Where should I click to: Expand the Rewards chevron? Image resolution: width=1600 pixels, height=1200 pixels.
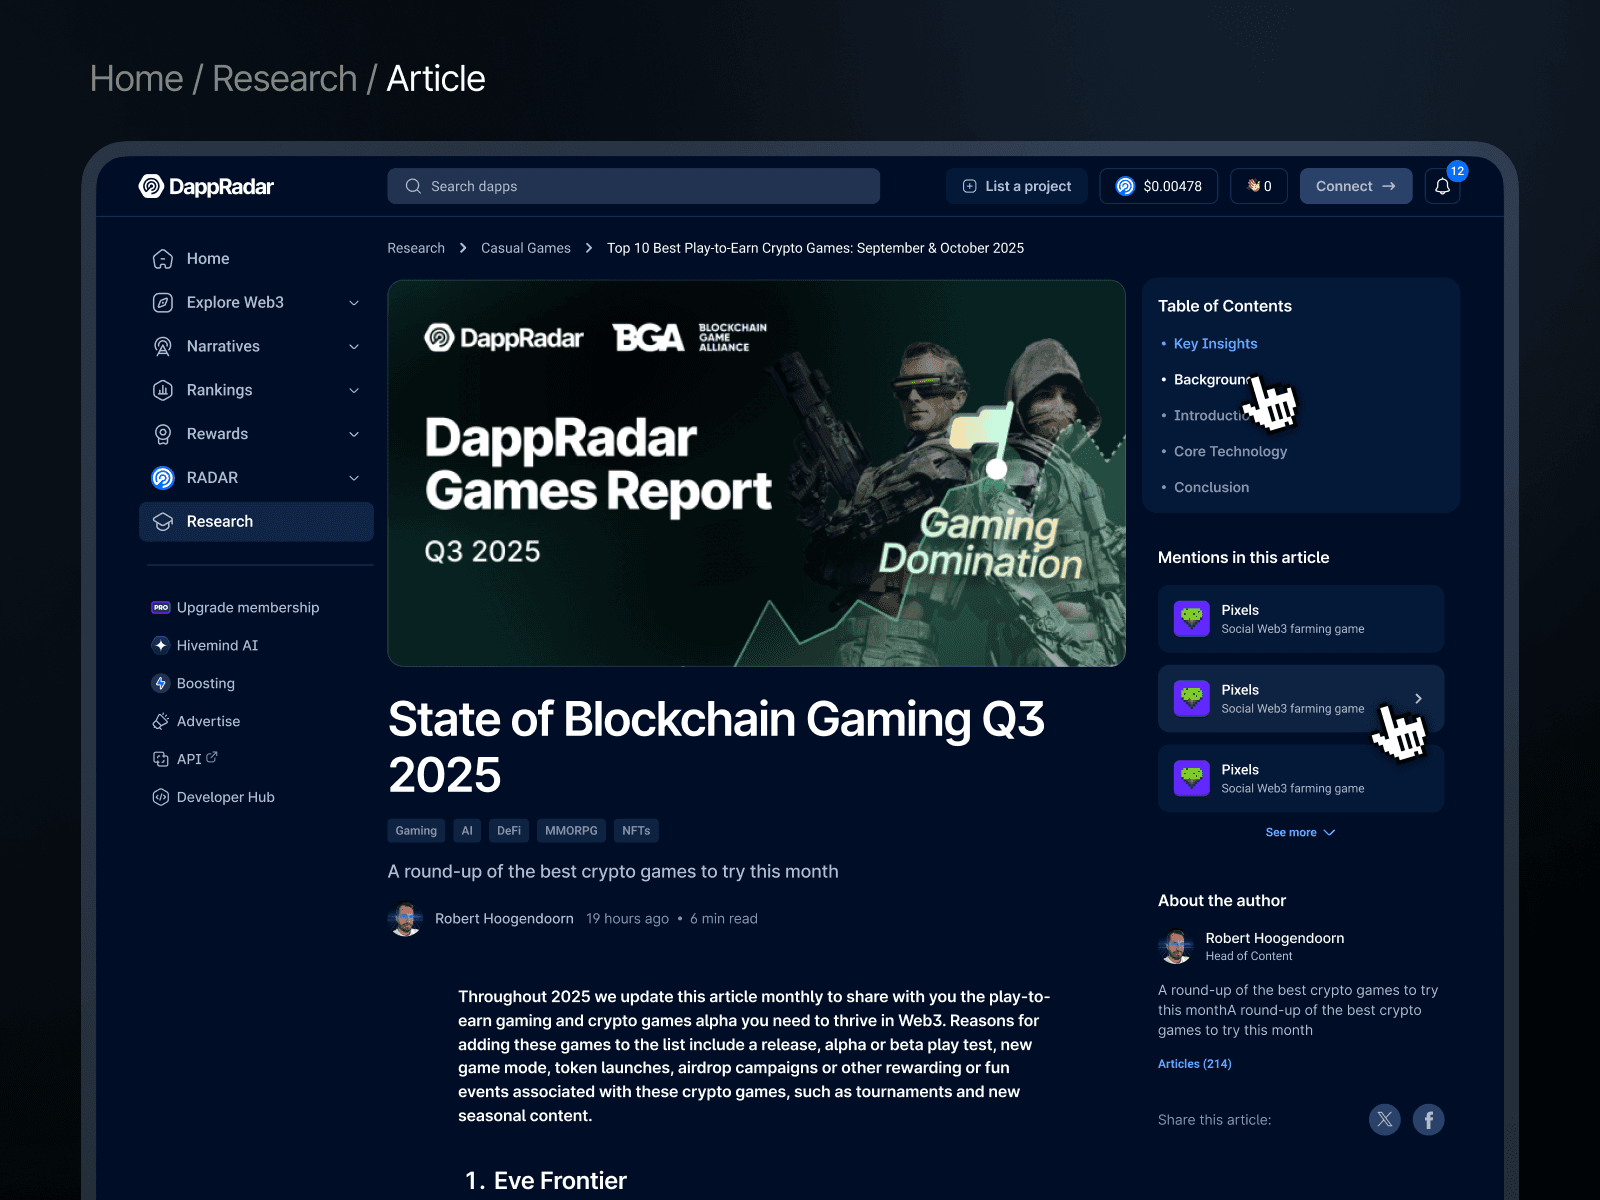point(354,434)
